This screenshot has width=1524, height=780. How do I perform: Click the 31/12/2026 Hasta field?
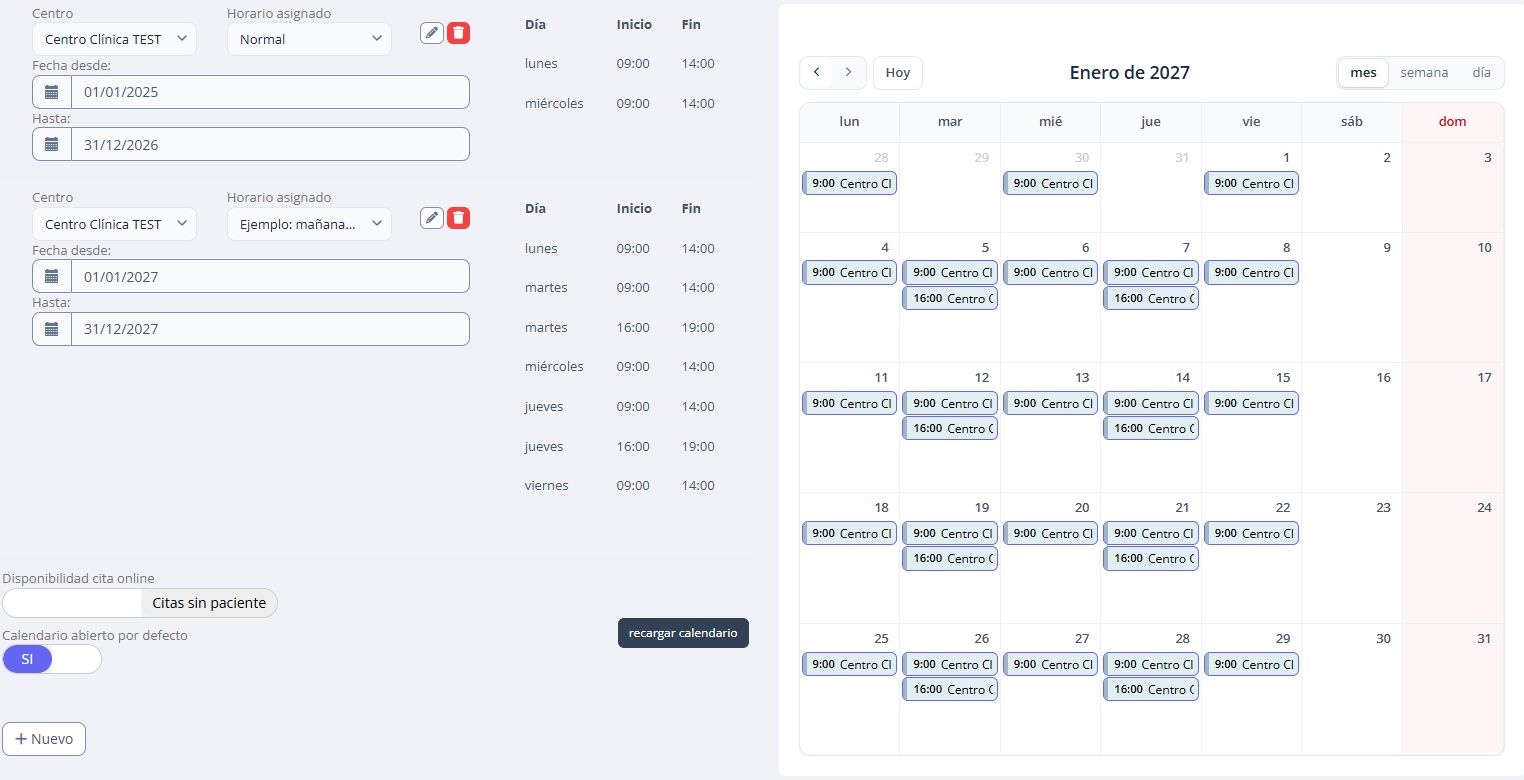270,144
